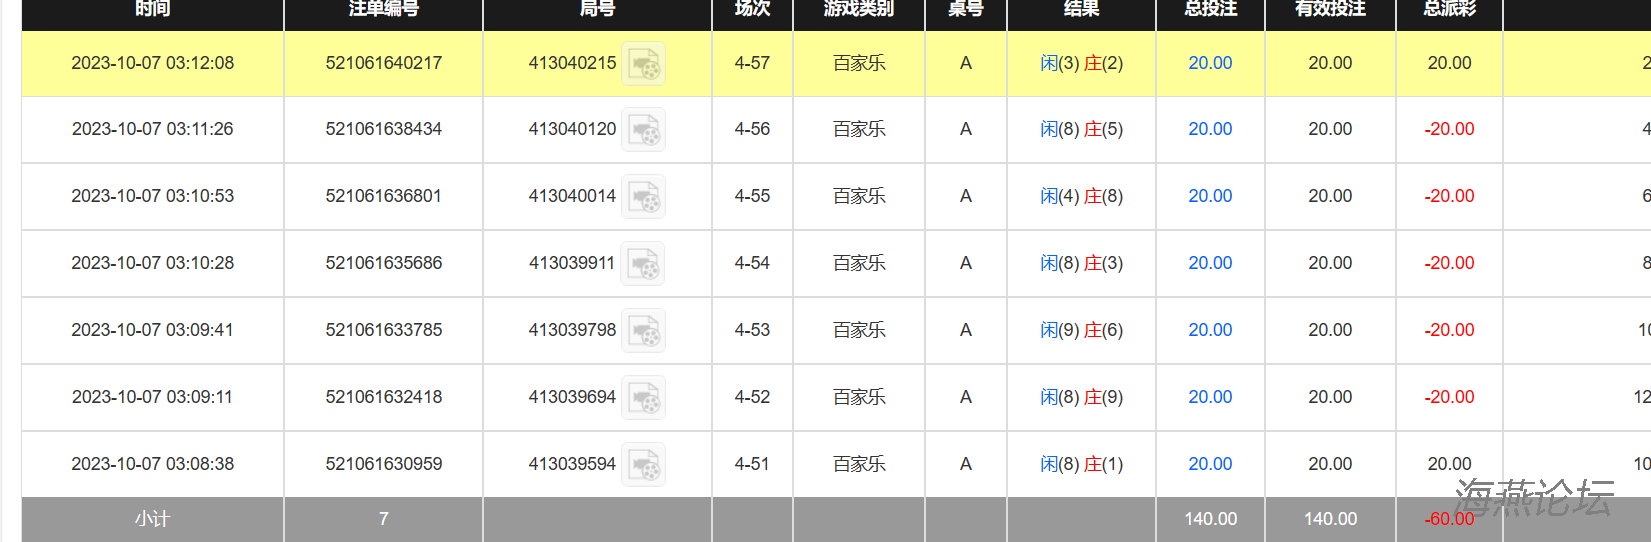Click round number 413039594
The height and width of the screenshot is (542, 1651).
(x=572, y=464)
